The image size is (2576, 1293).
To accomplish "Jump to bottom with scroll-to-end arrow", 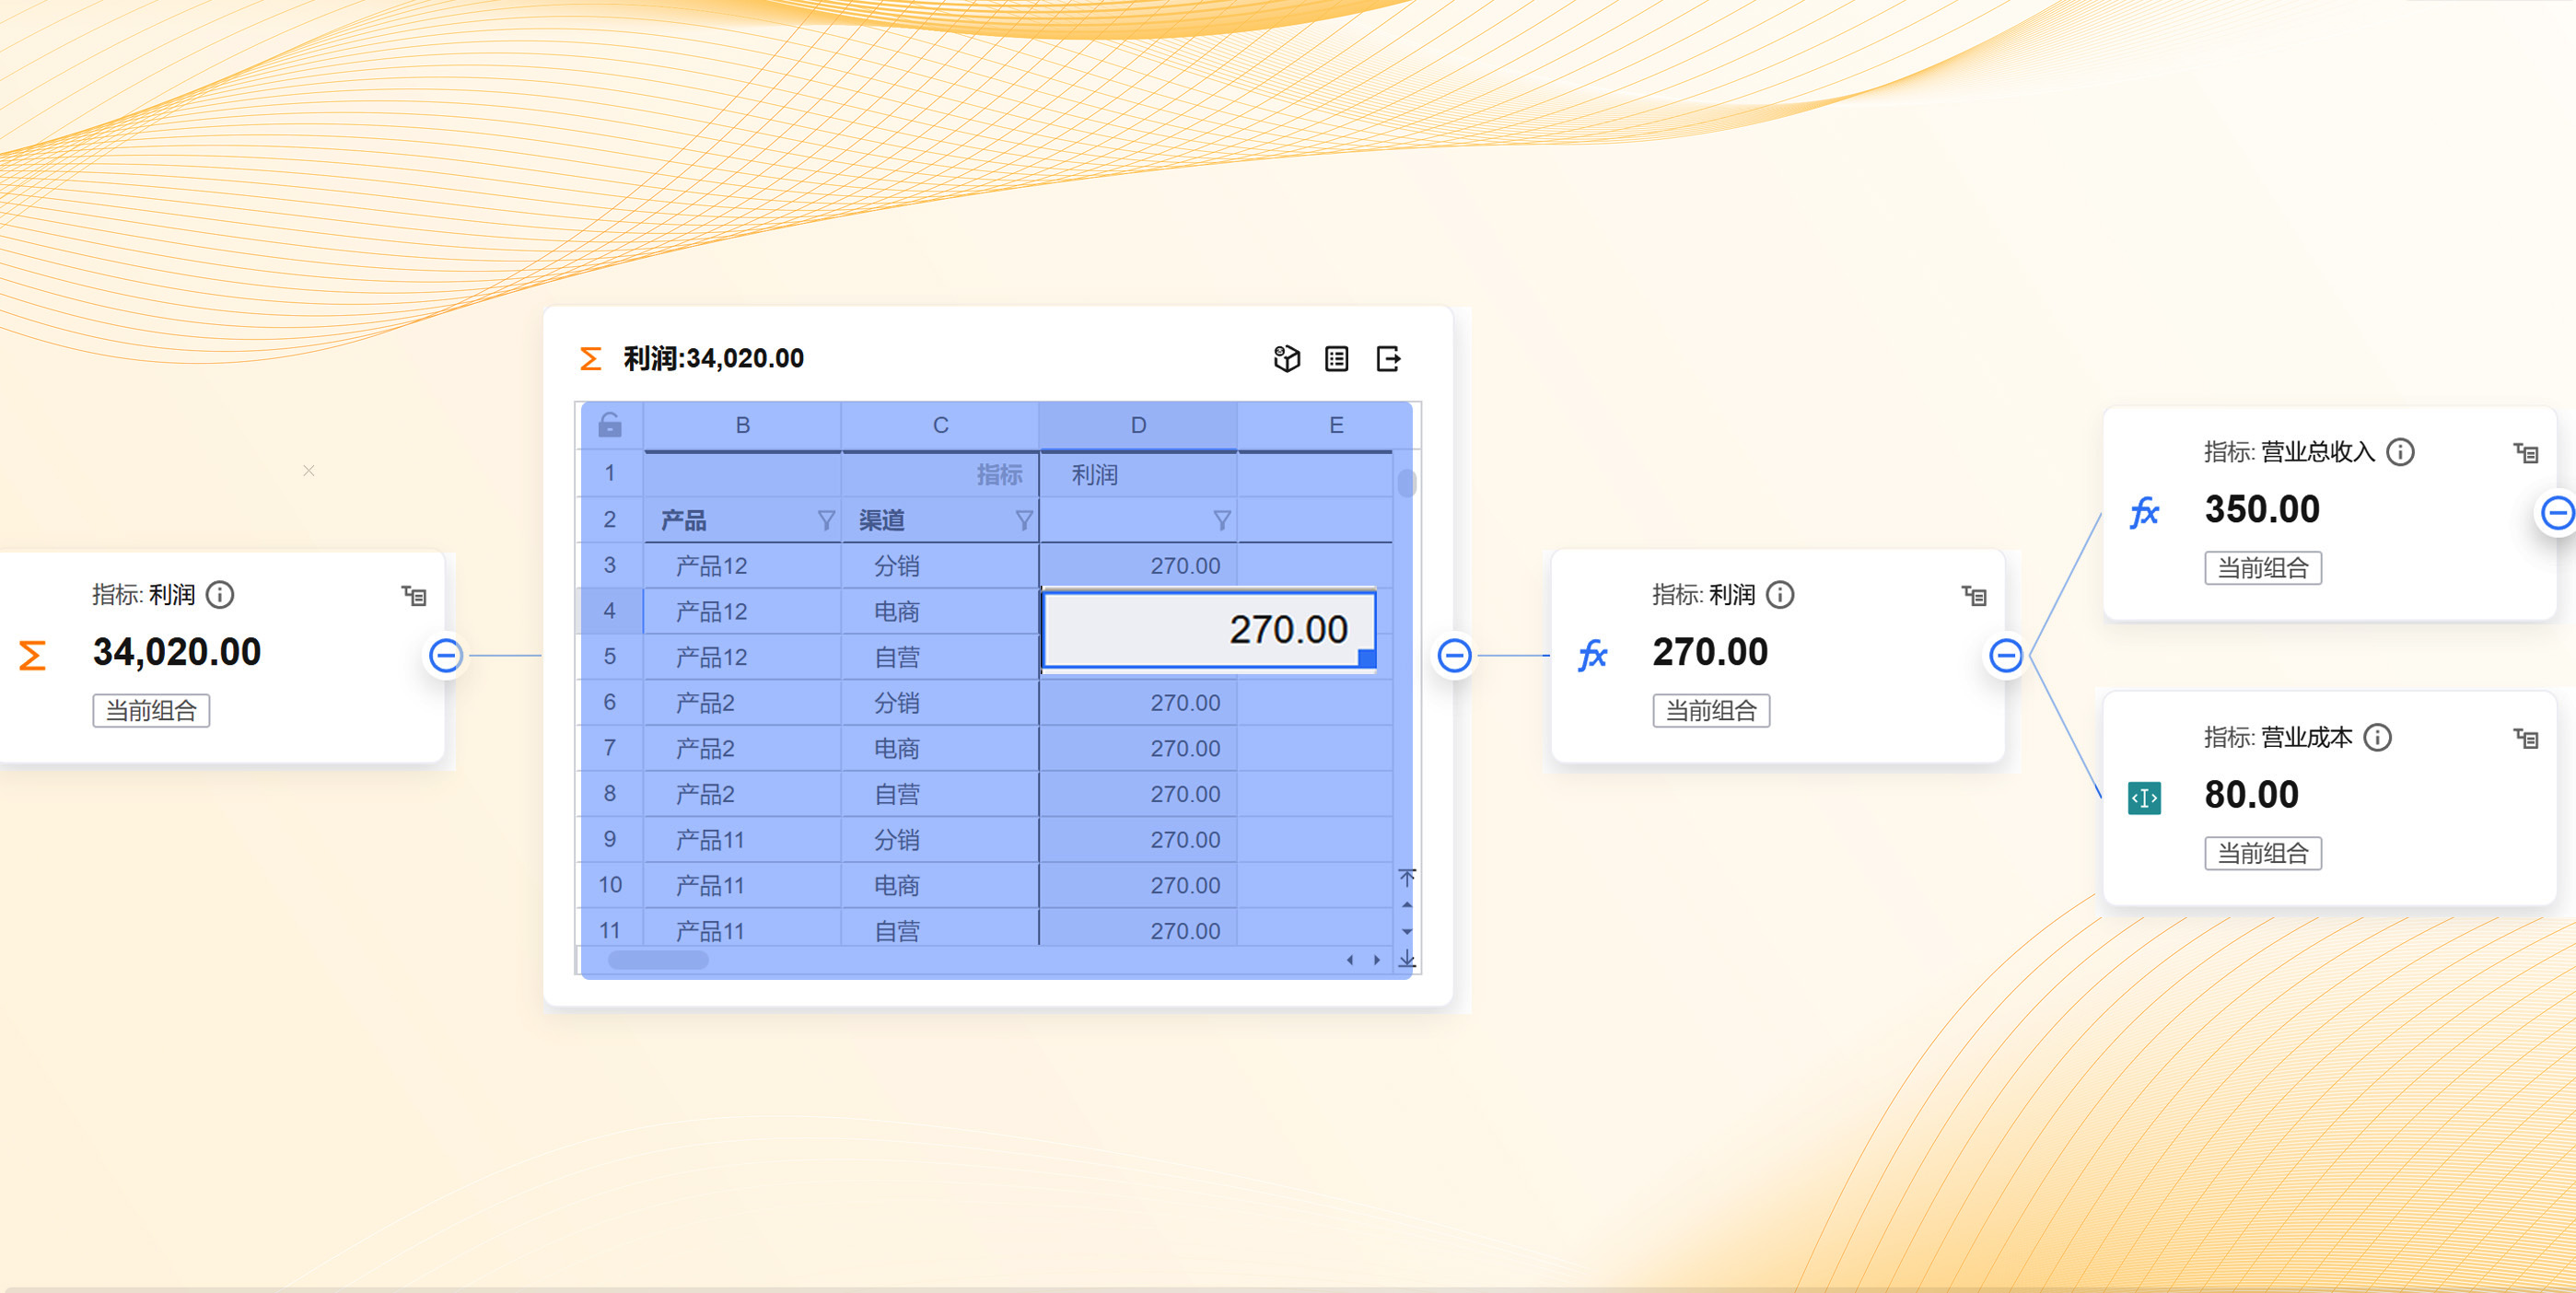I will [x=1407, y=959].
